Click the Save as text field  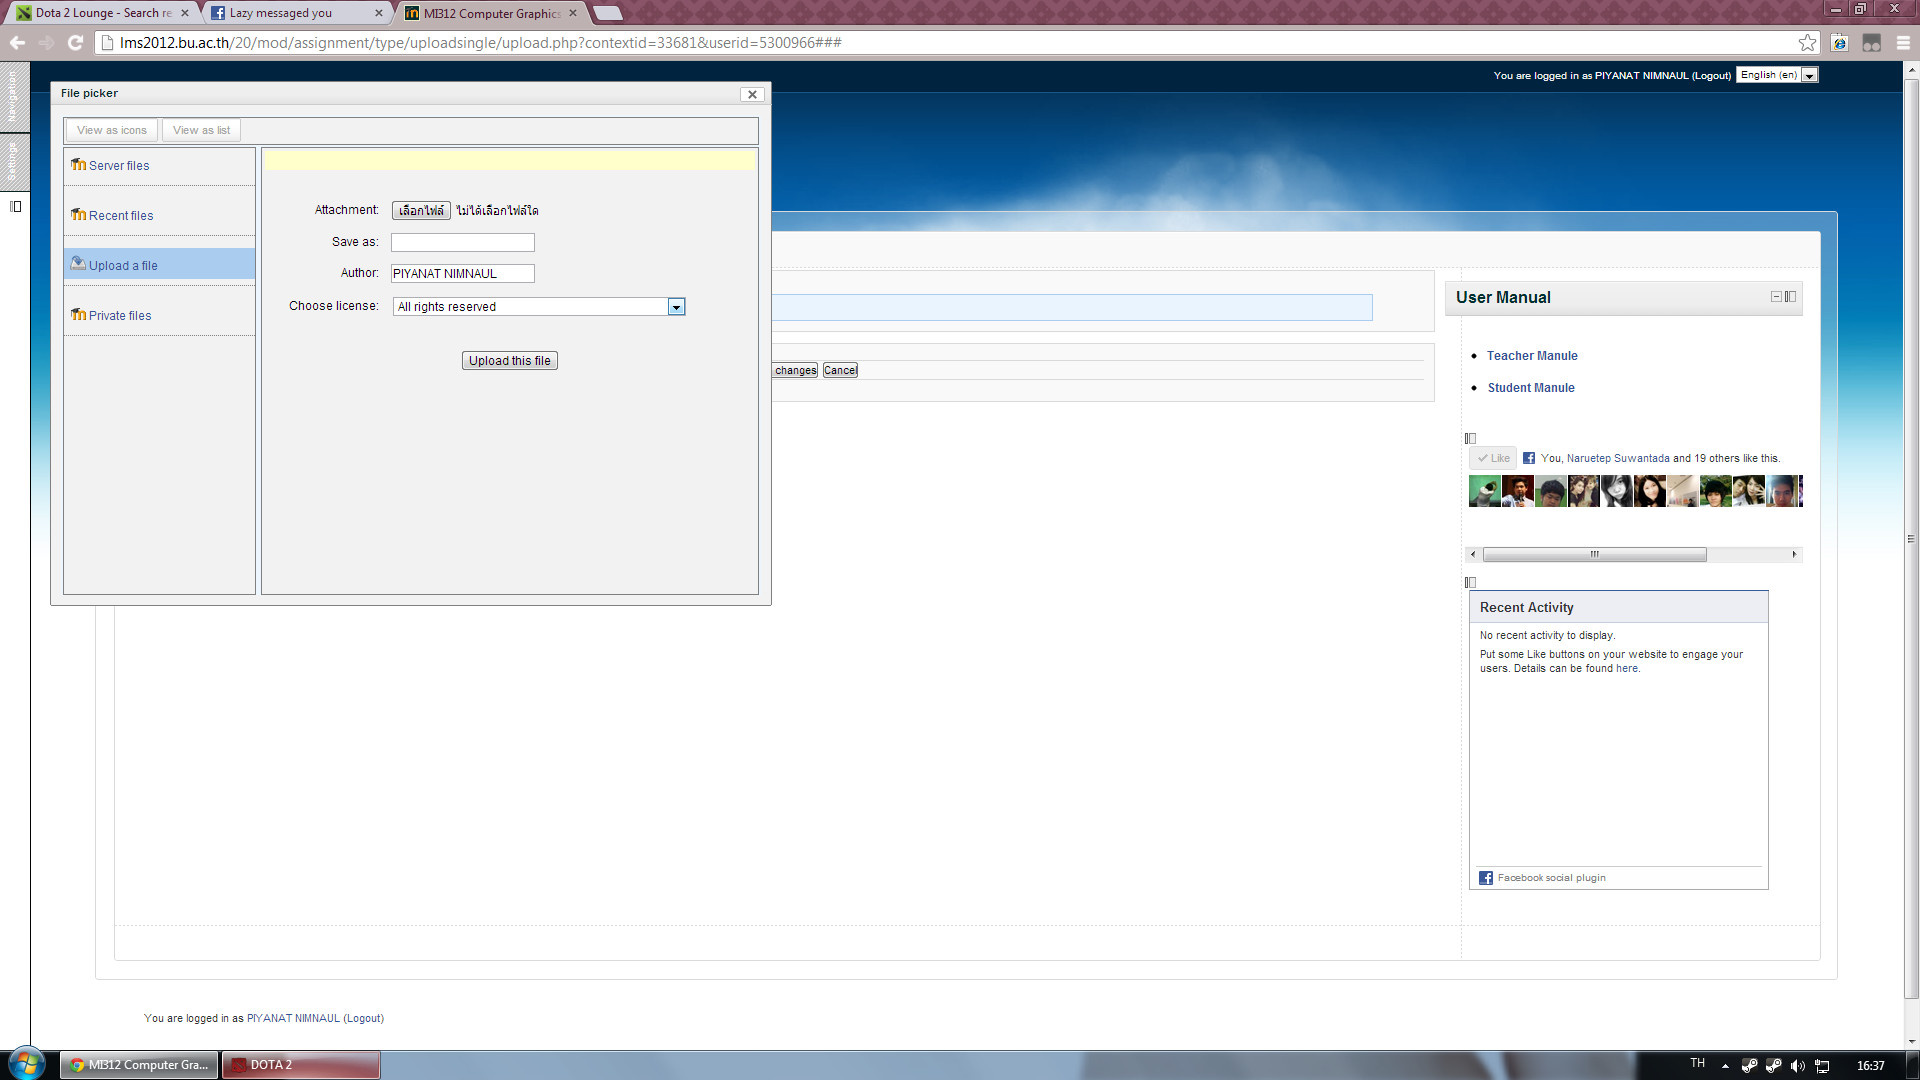coord(462,243)
